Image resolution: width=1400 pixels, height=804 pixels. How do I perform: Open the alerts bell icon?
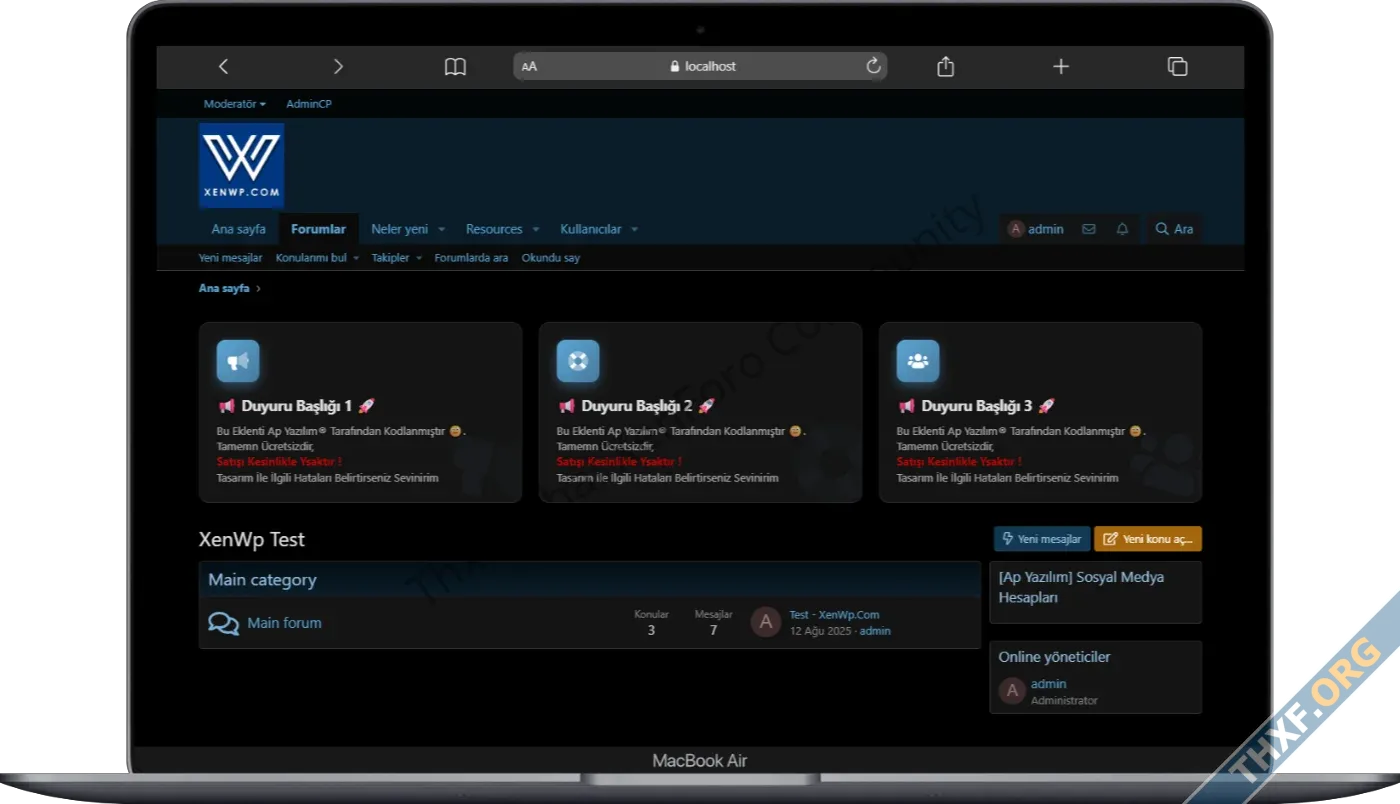click(1122, 229)
